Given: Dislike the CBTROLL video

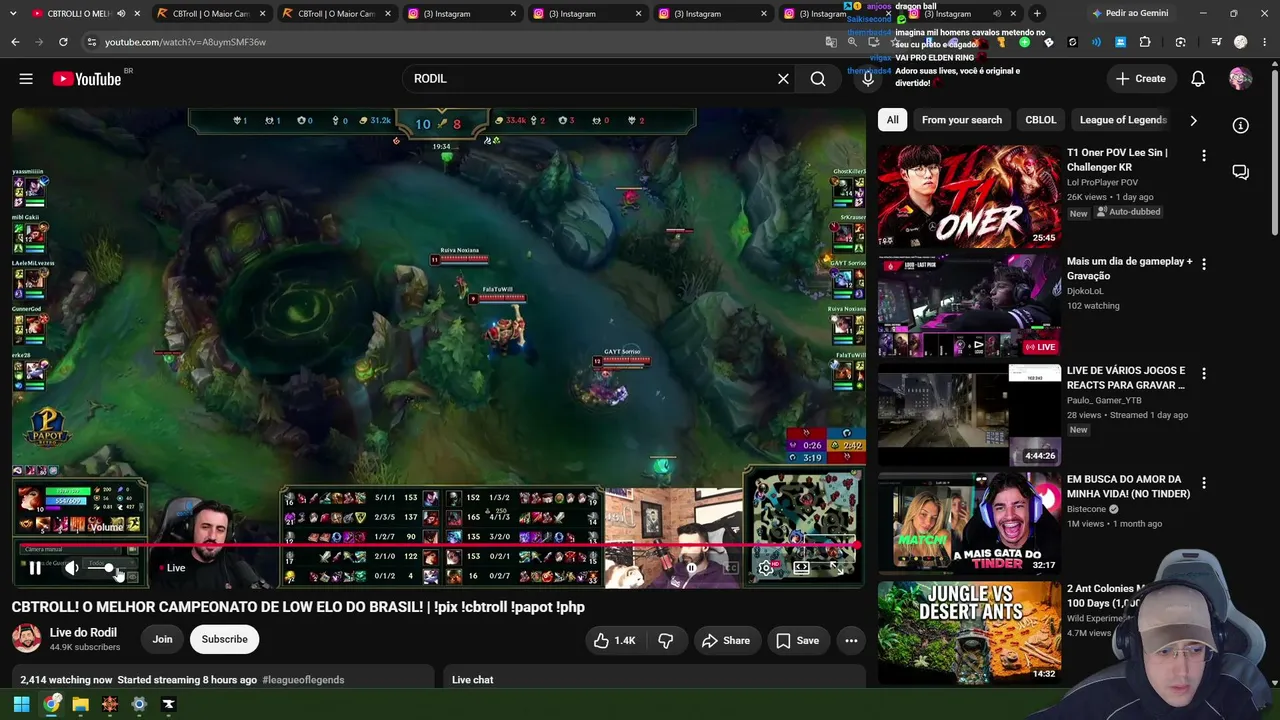Looking at the screenshot, I should (x=666, y=640).
